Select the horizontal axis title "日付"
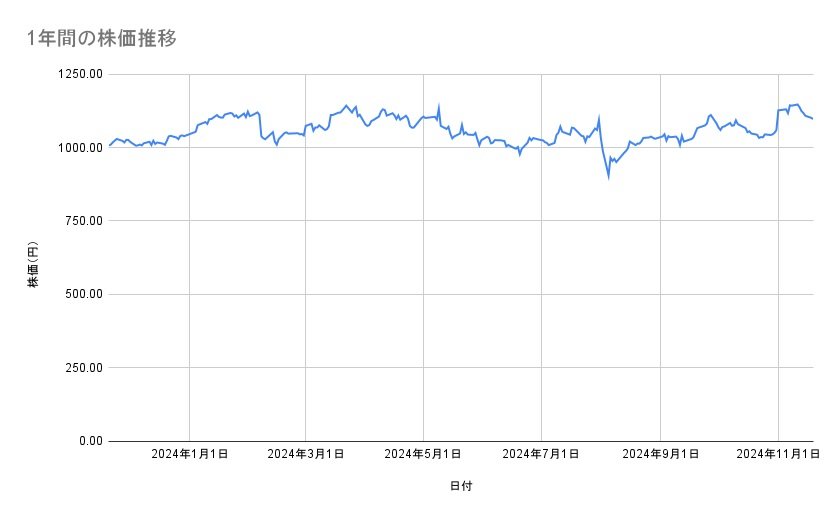Image resolution: width=839 pixels, height=519 pixels. [x=461, y=486]
